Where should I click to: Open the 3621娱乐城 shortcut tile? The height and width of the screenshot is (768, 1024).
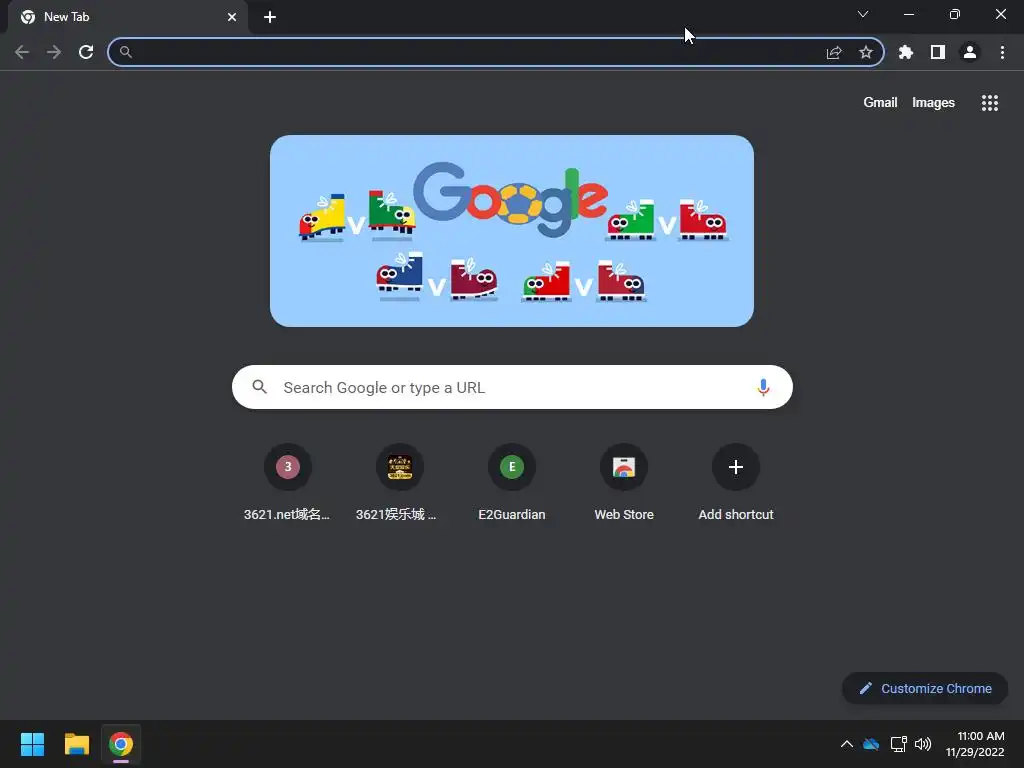pos(400,483)
